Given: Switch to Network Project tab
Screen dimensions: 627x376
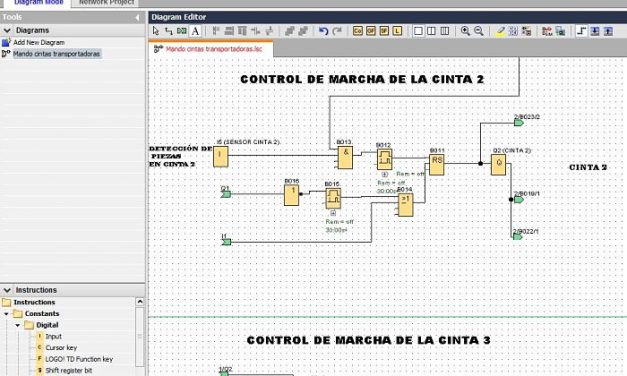Looking at the screenshot, I should 106,2.
